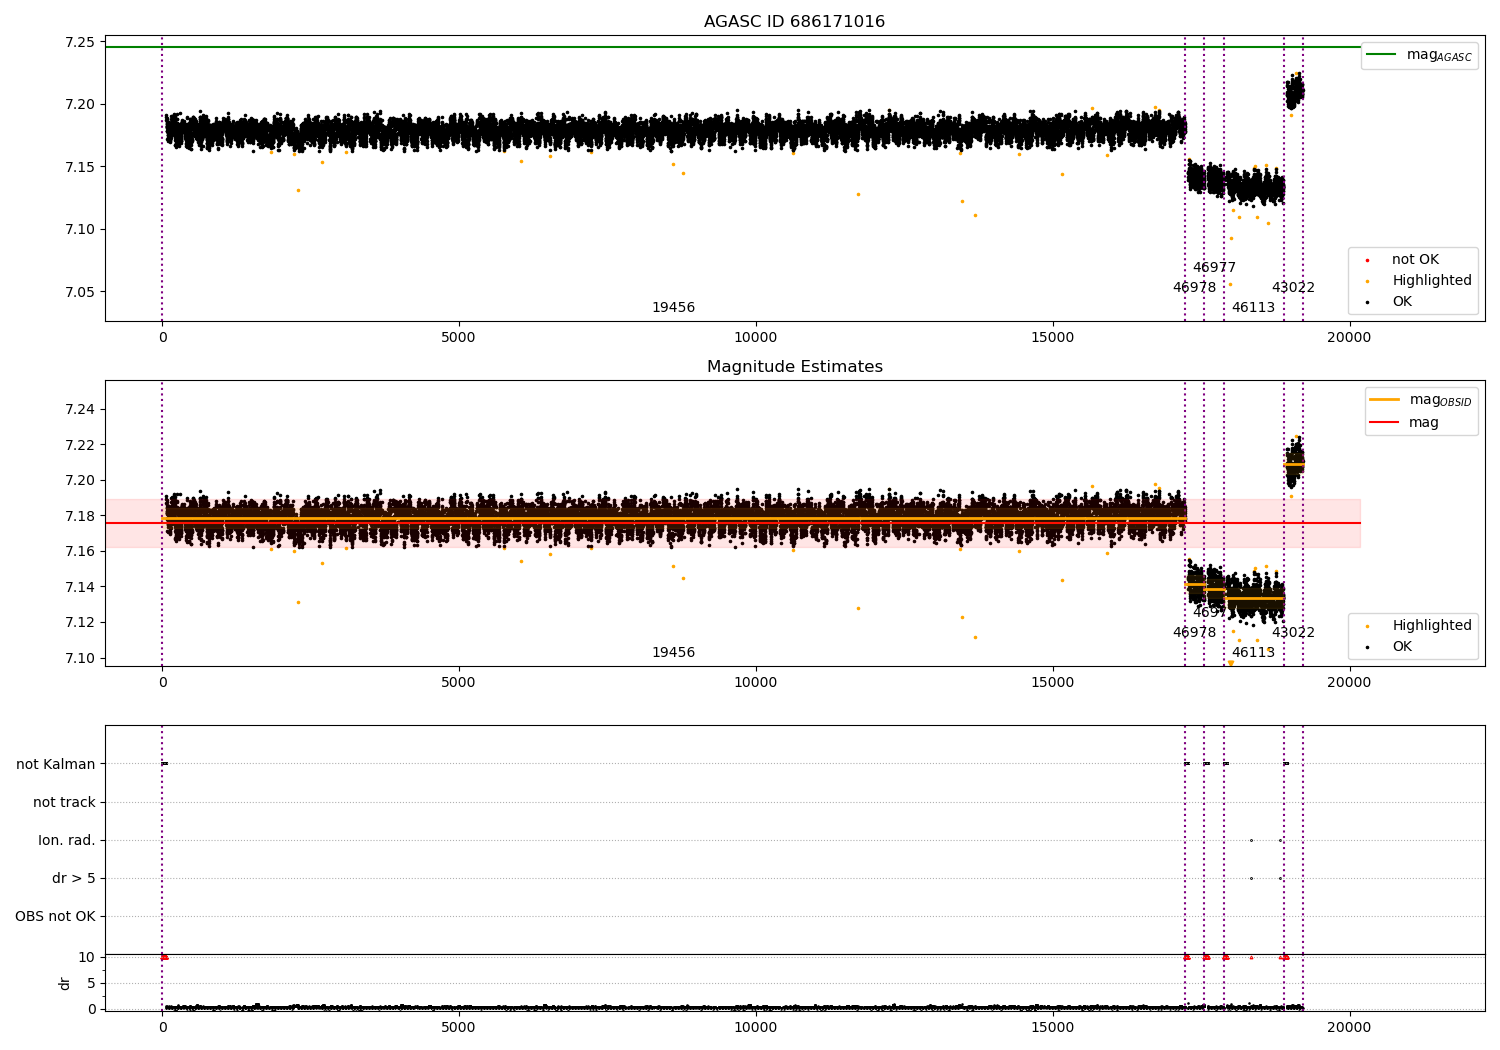Click the 7.05 y-tick in the top plot
The width and height of the screenshot is (1500, 1050).
(79, 292)
